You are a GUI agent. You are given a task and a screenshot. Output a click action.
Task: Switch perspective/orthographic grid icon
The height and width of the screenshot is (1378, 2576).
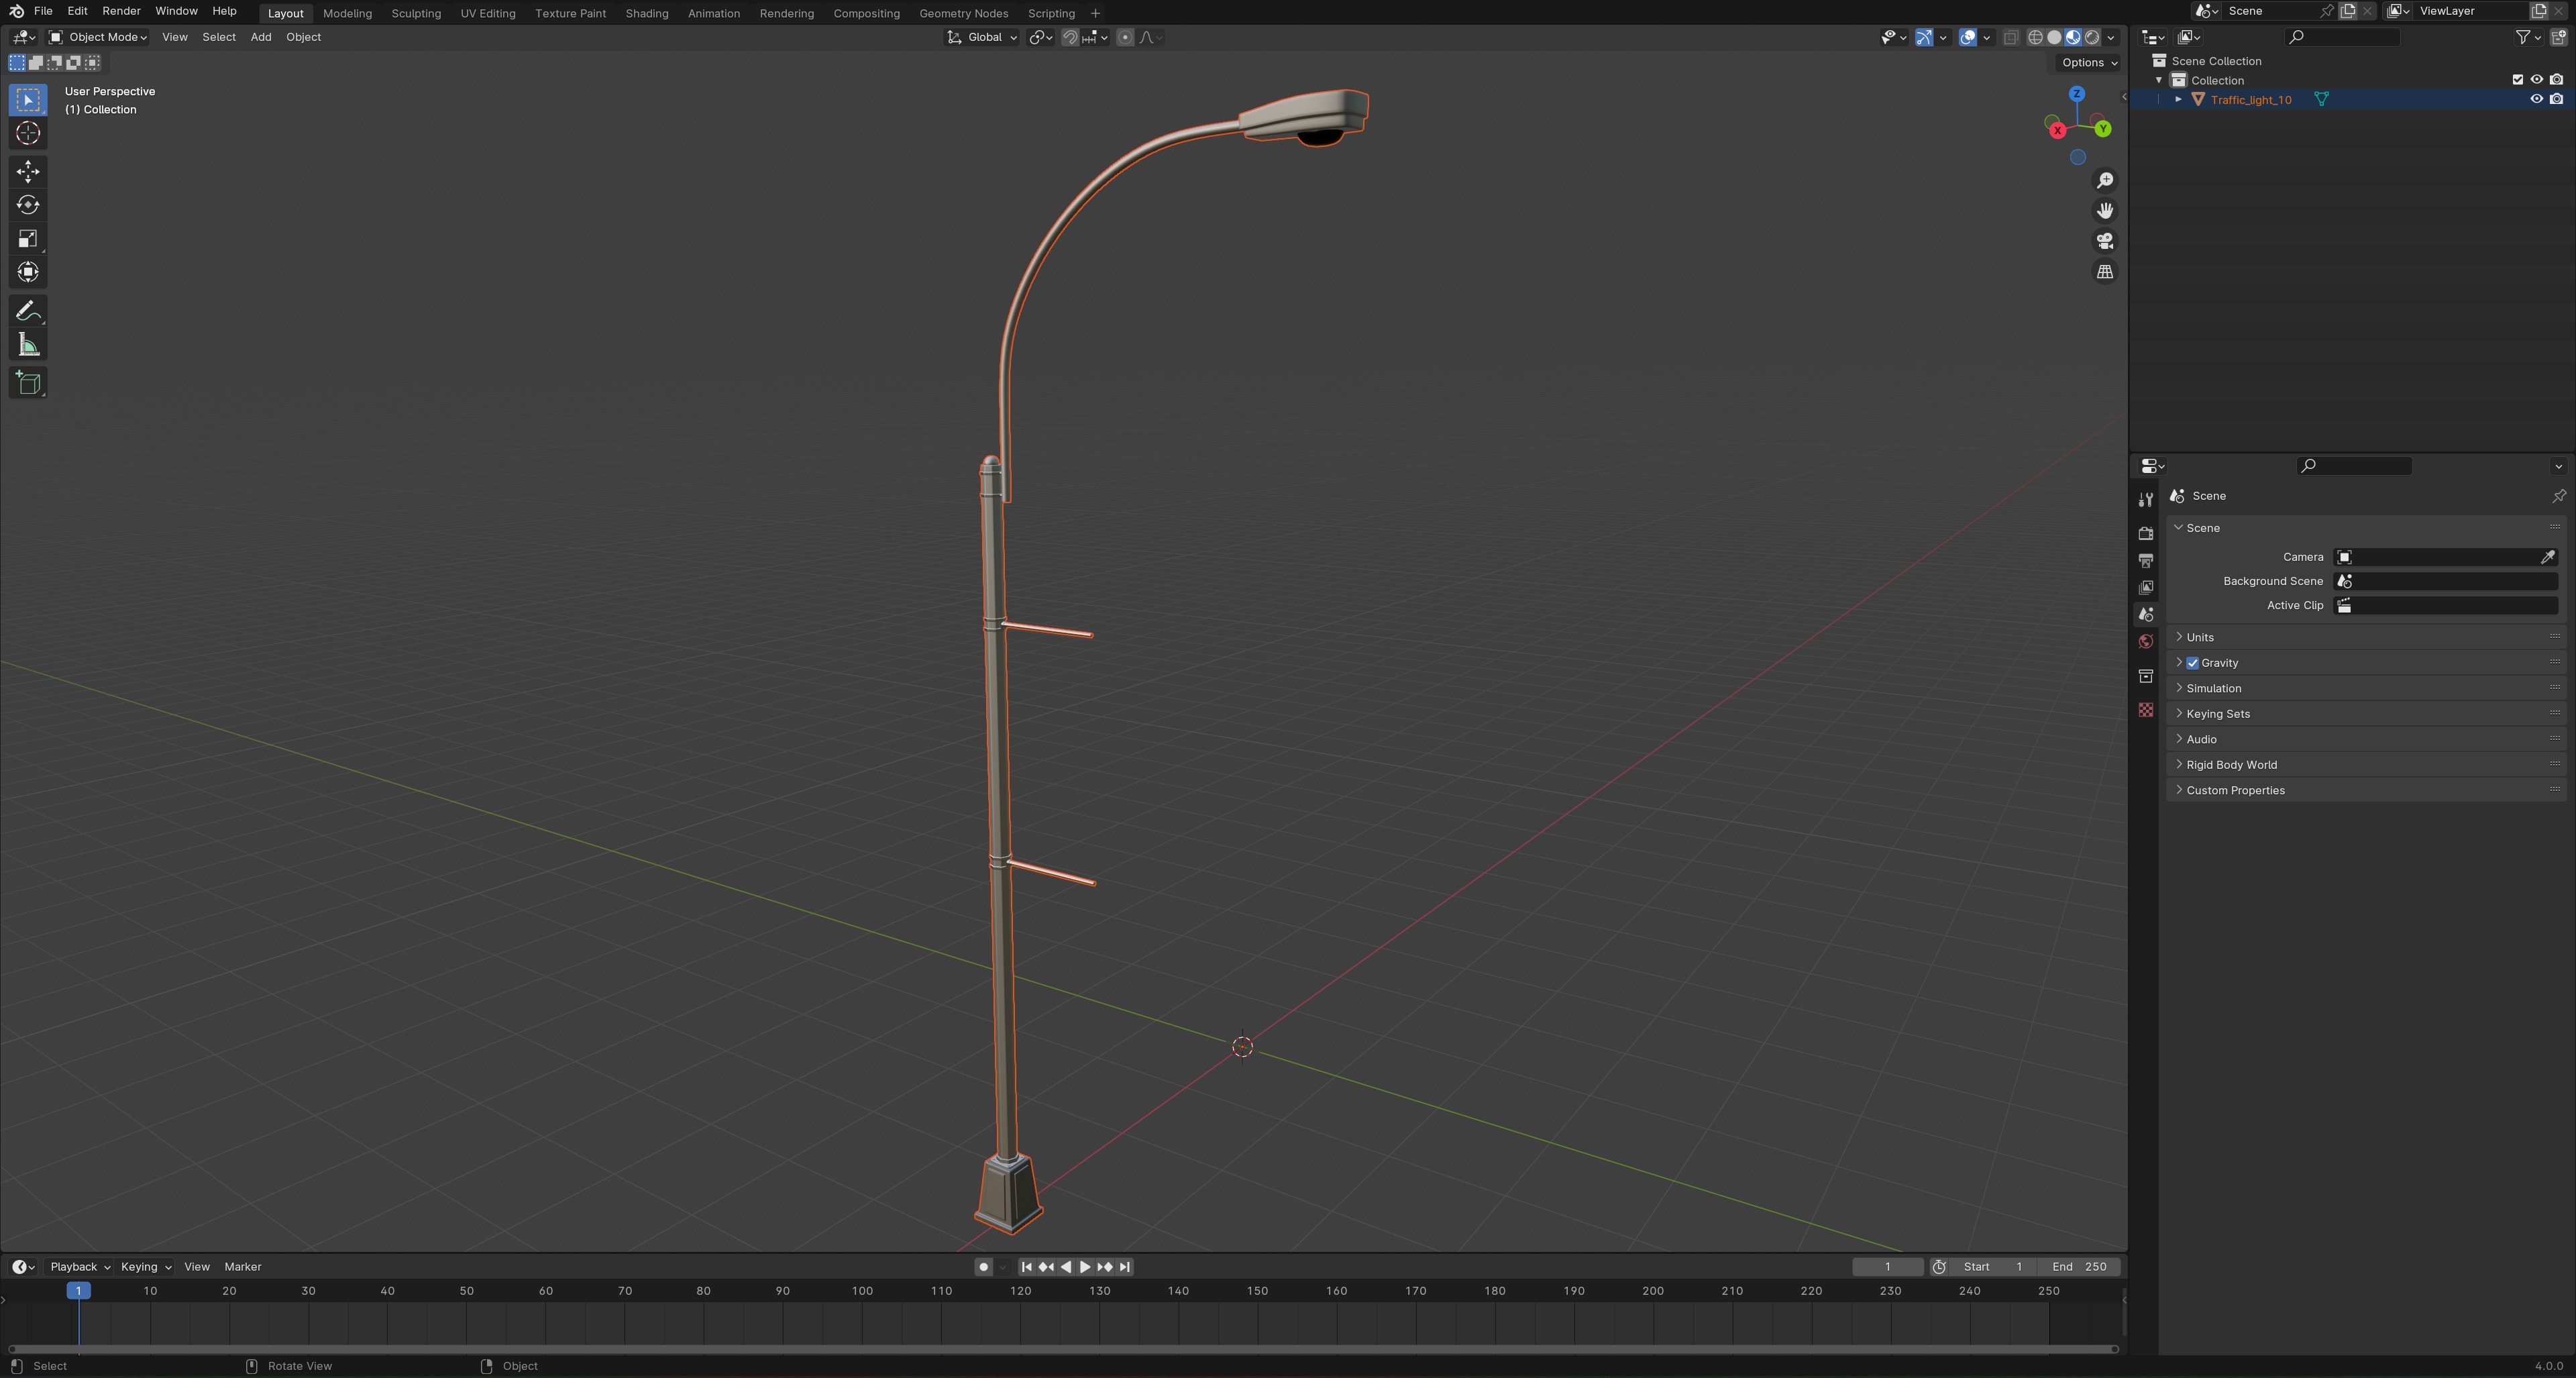[x=2105, y=272]
